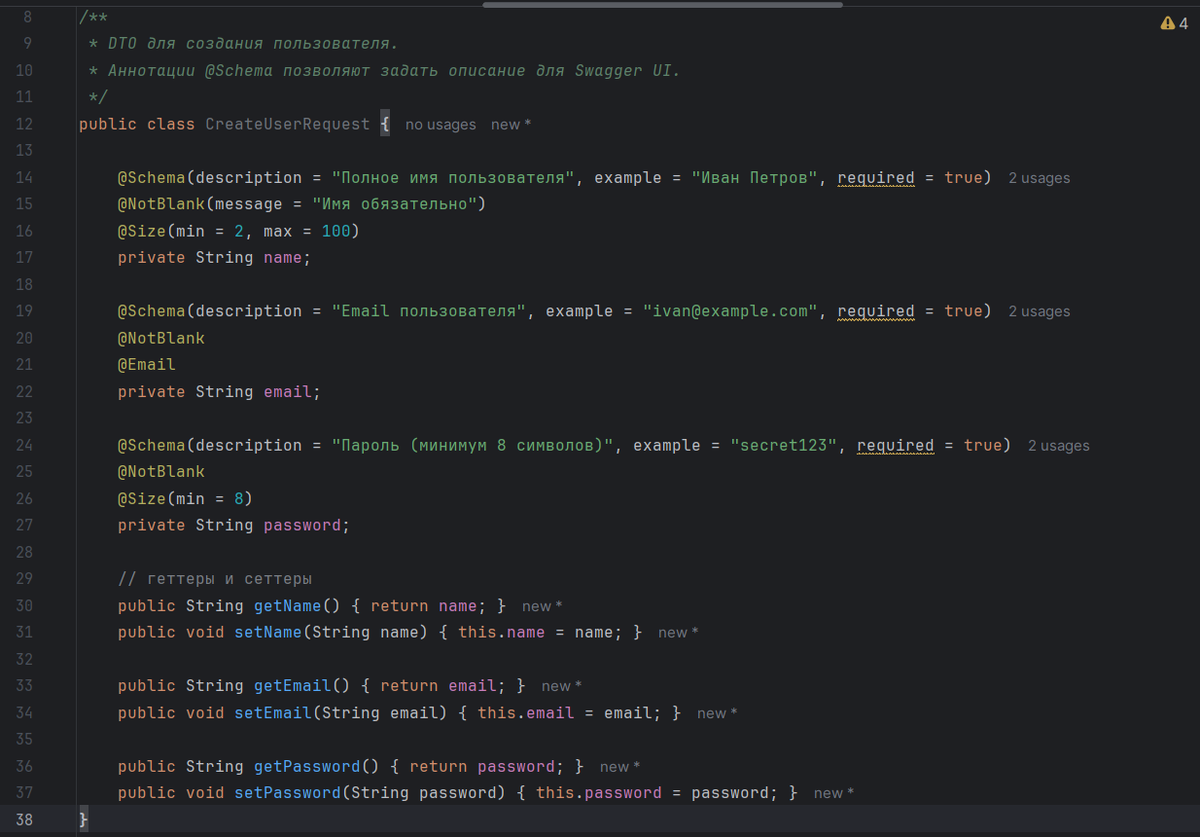The image size is (1200, 837).
Task: Click the @Size(min = 8) annotation
Action: pos(185,498)
